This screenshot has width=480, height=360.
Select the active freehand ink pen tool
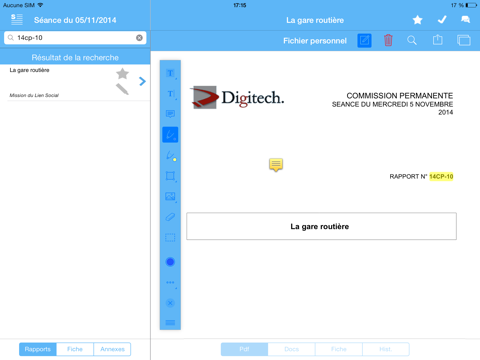click(x=170, y=135)
